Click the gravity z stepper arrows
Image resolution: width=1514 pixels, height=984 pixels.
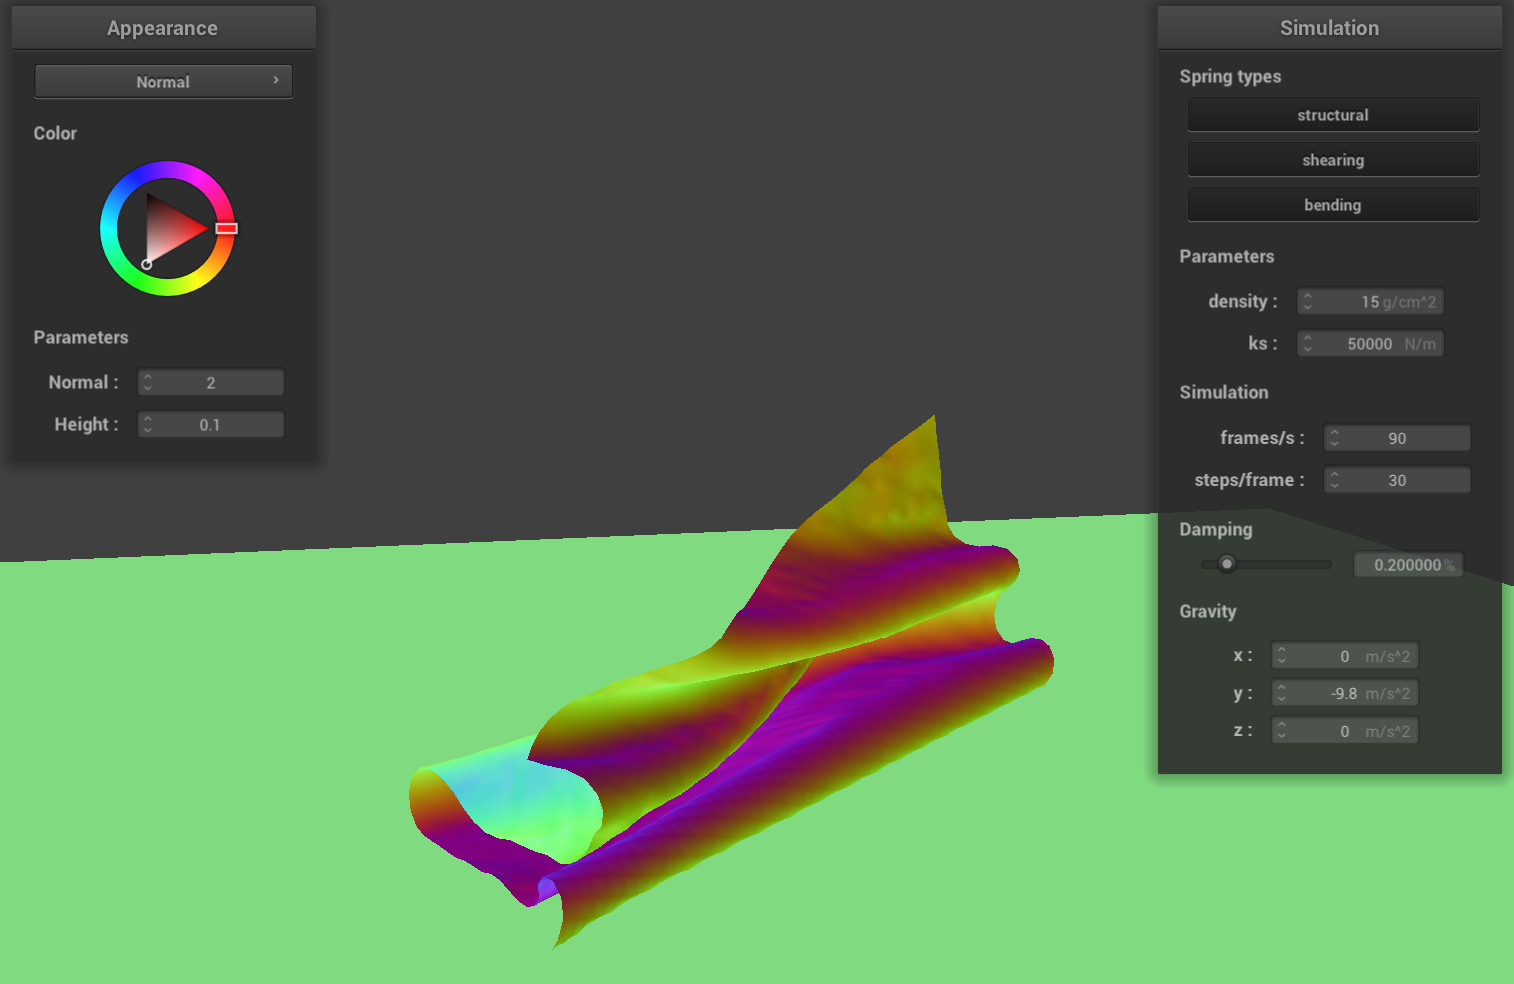(x=1282, y=732)
